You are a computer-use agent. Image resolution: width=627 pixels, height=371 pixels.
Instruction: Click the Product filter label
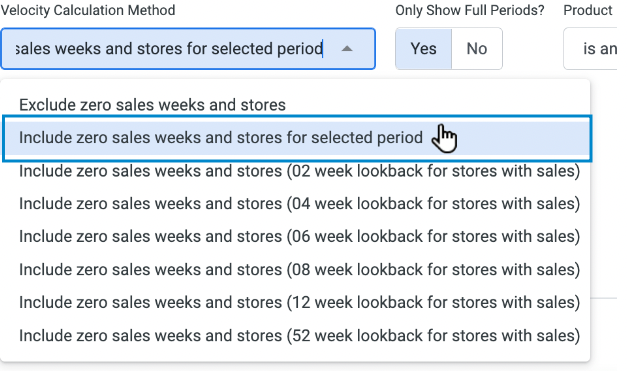[x=588, y=10]
